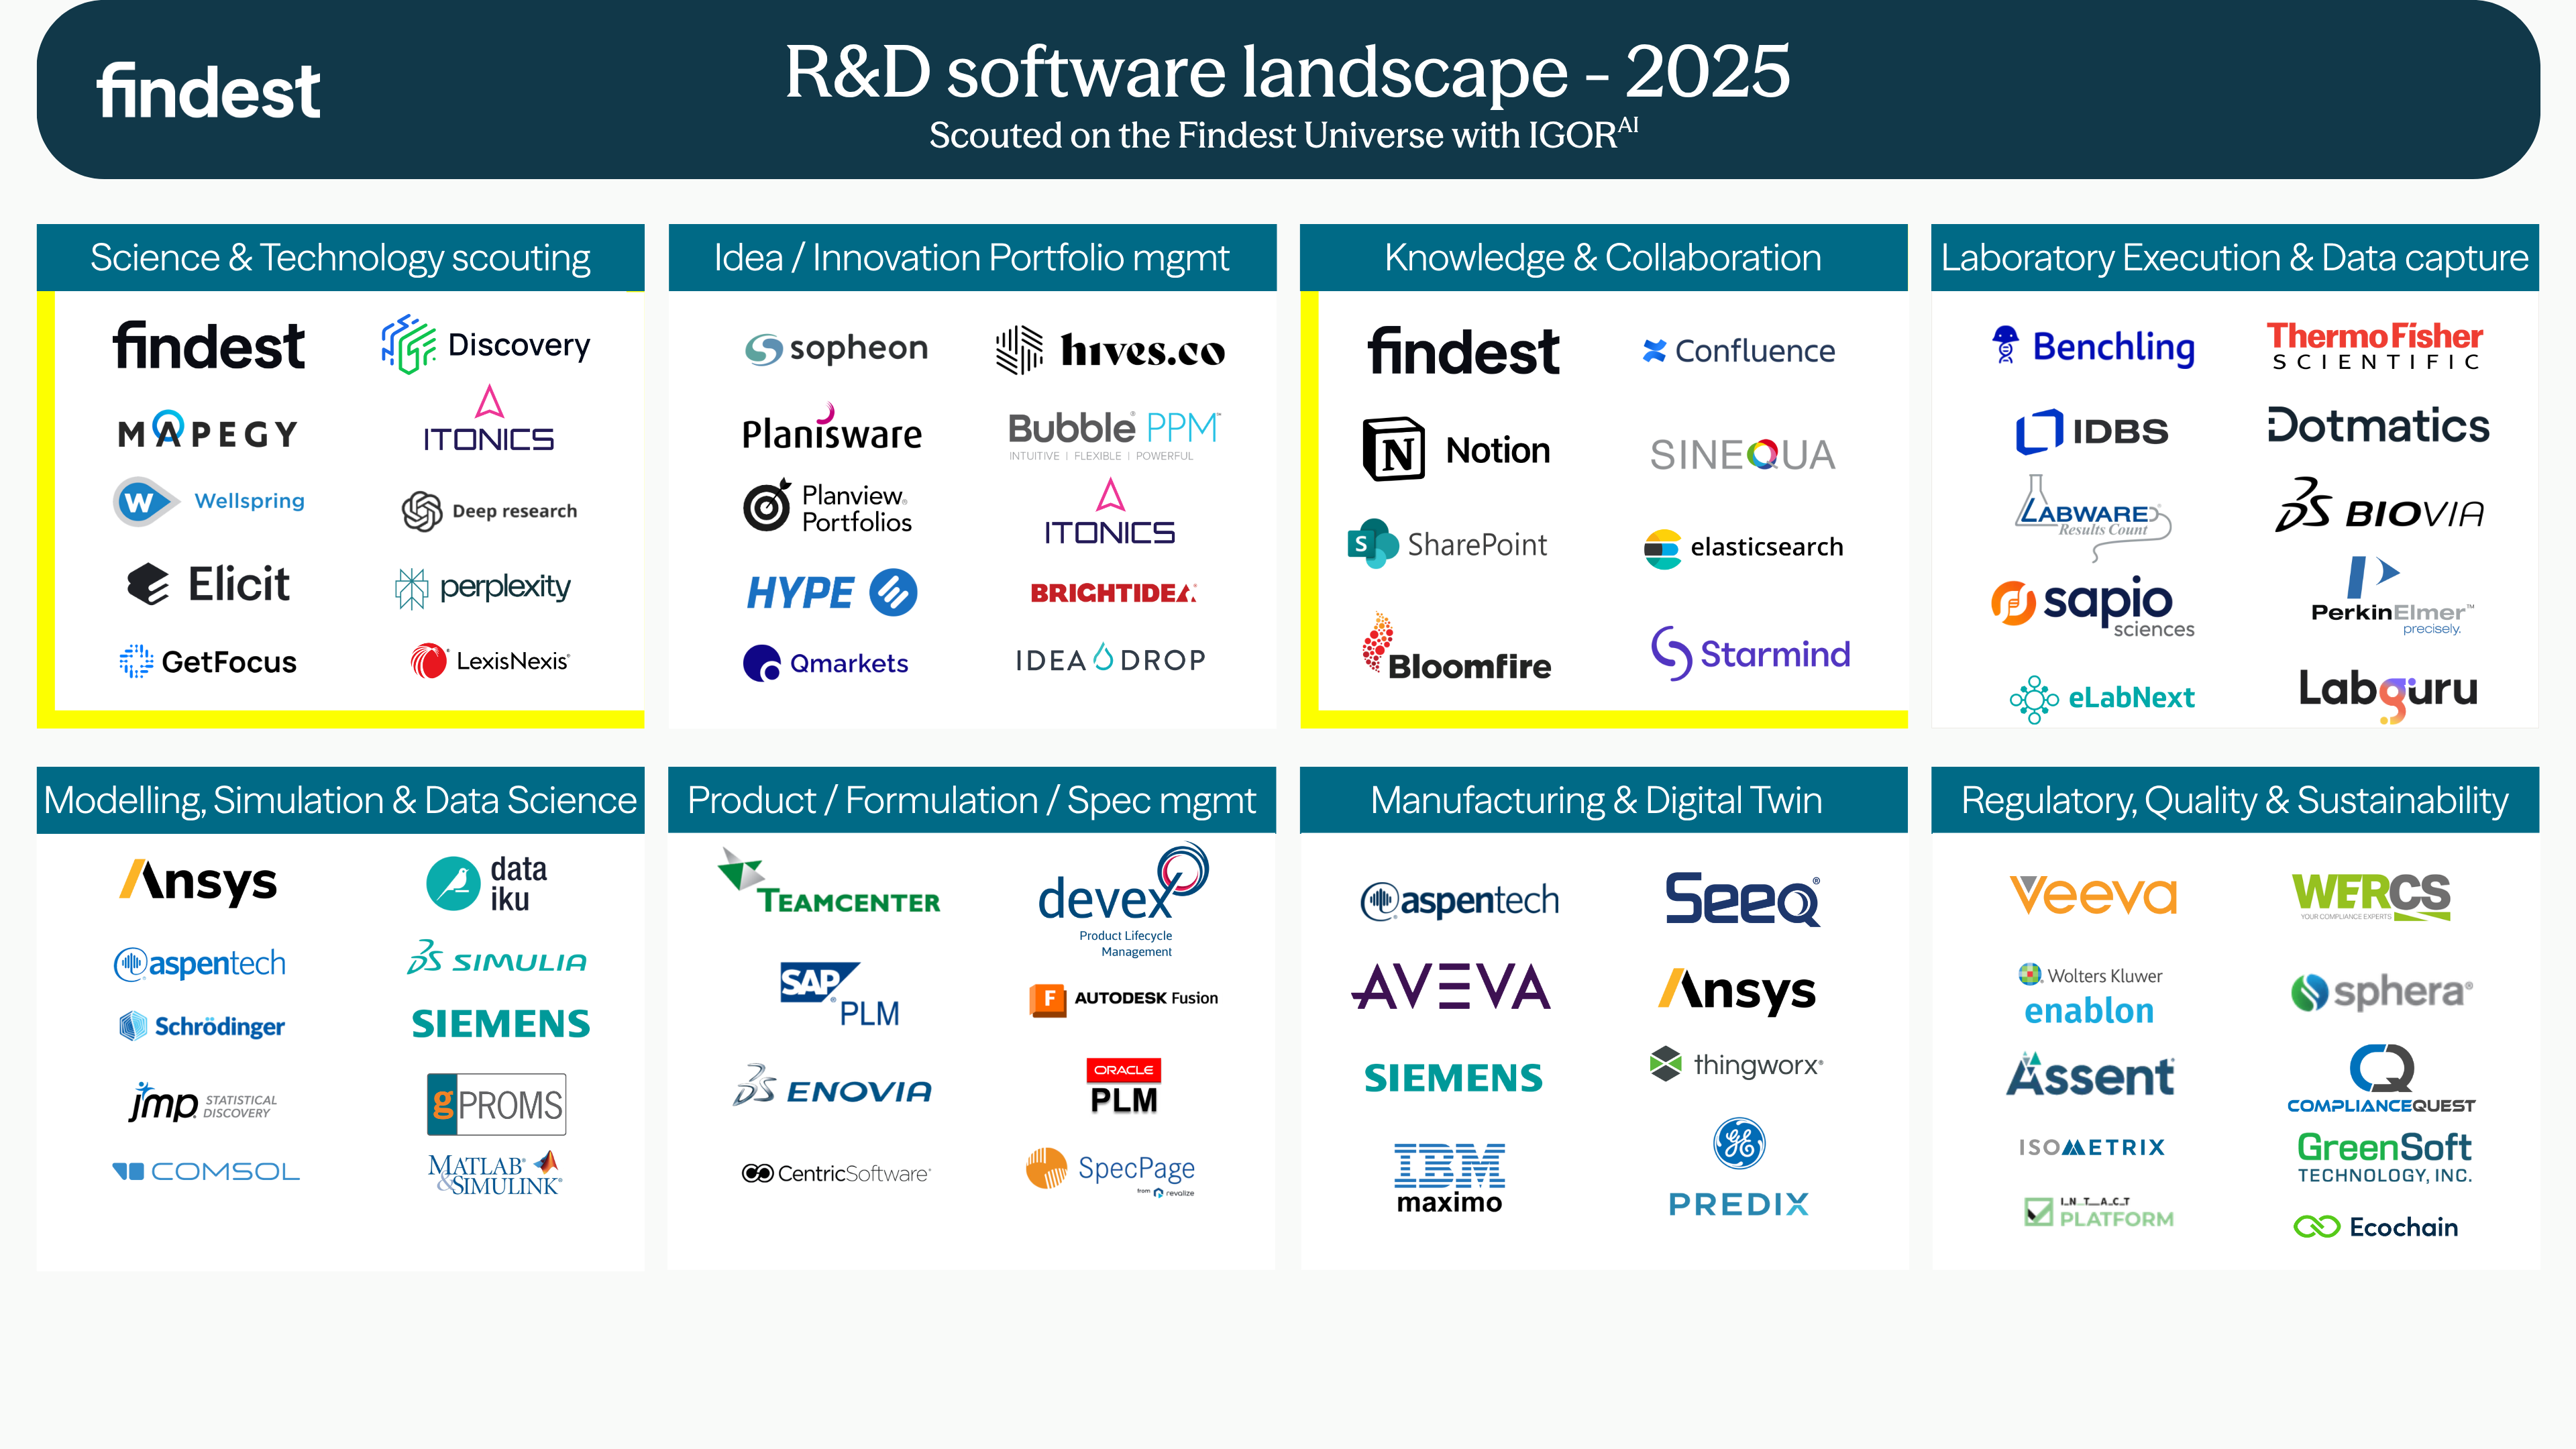
Task: Click the Idea Drop logo
Action: point(1111,658)
